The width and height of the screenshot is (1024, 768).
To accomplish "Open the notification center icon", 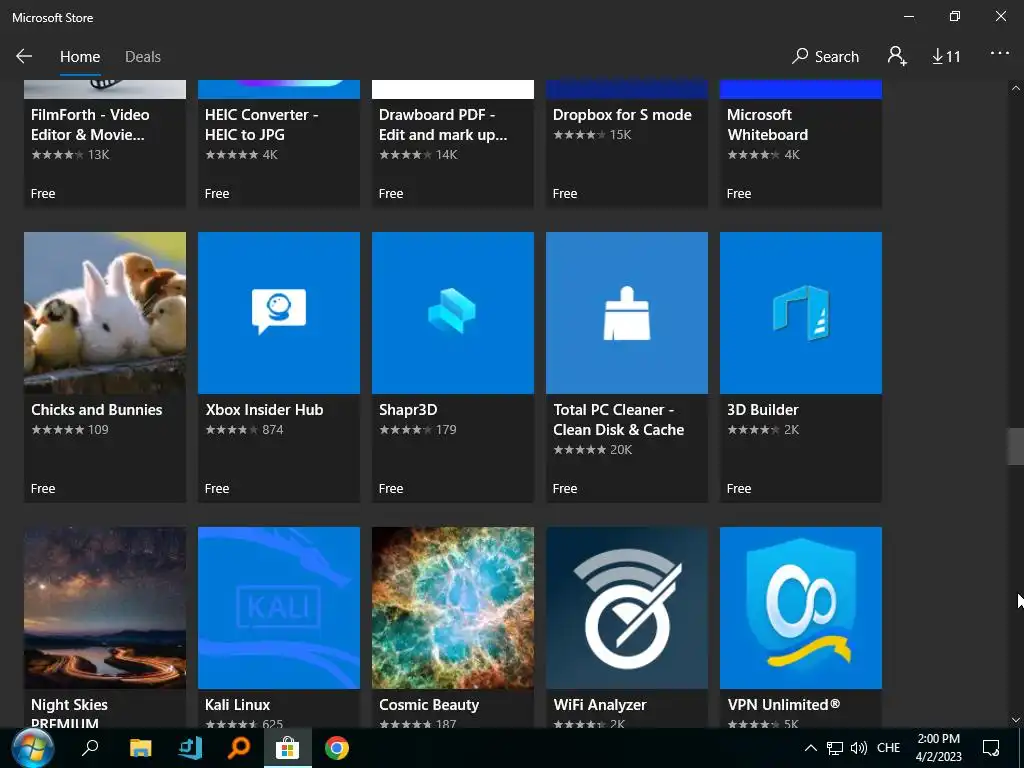I will [991, 748].
